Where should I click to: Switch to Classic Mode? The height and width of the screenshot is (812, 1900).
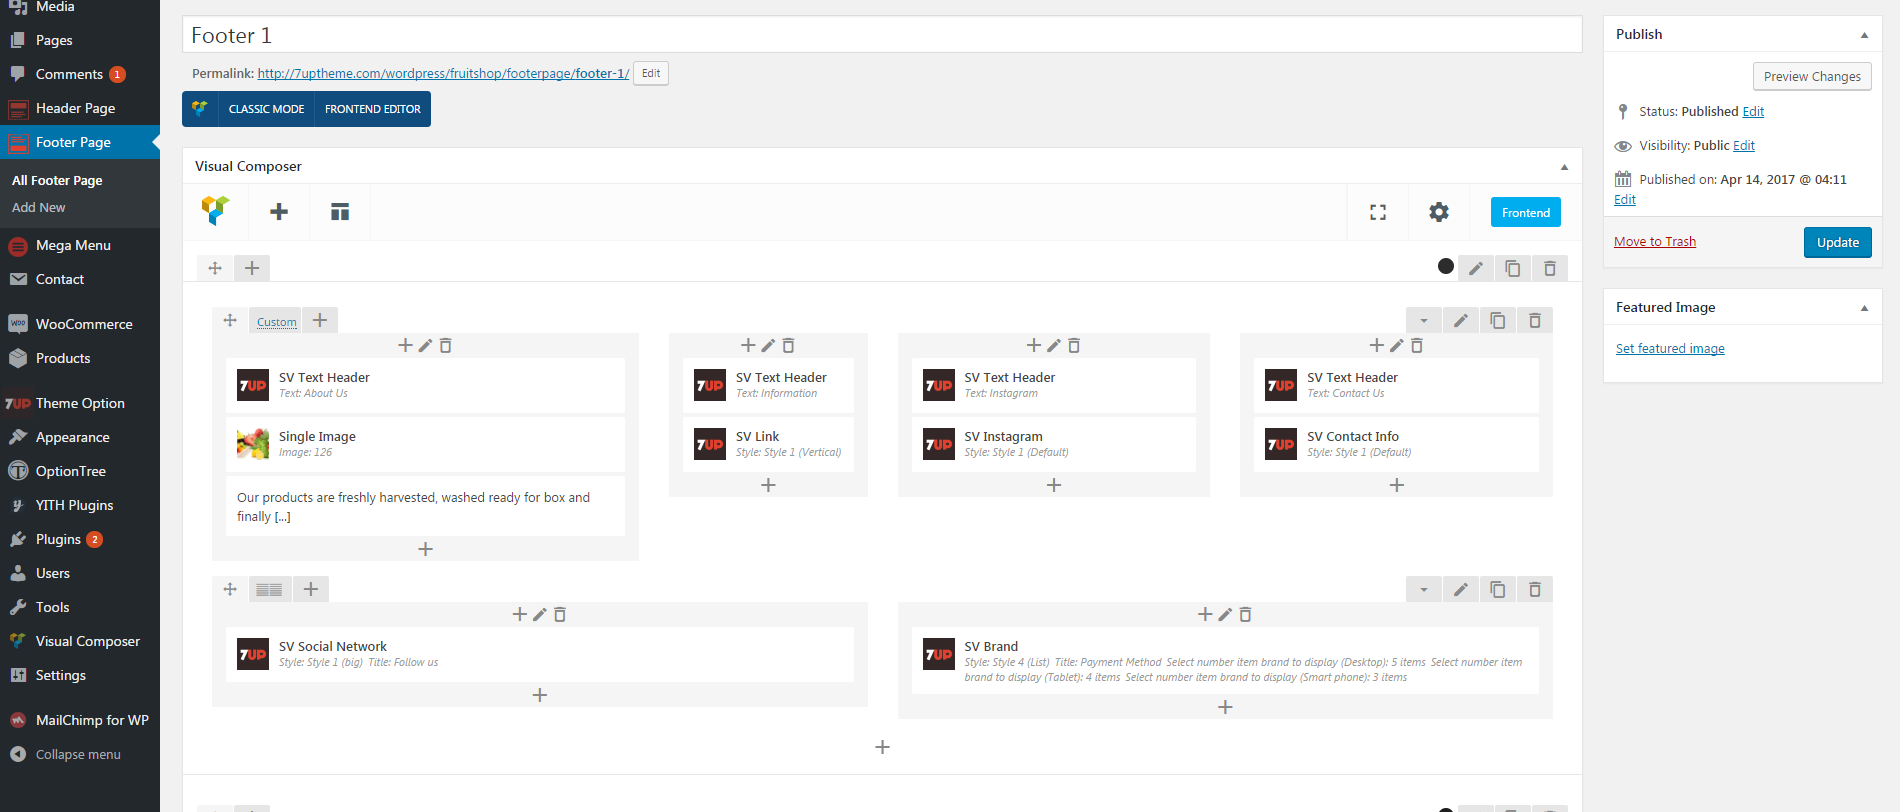[x=266, y=109]
